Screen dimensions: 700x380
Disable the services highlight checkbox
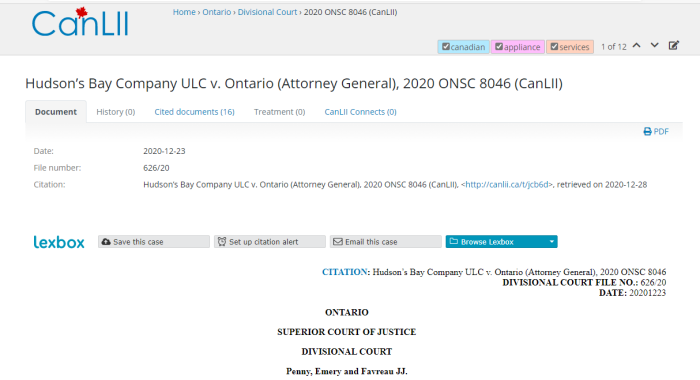pos(554,46)
